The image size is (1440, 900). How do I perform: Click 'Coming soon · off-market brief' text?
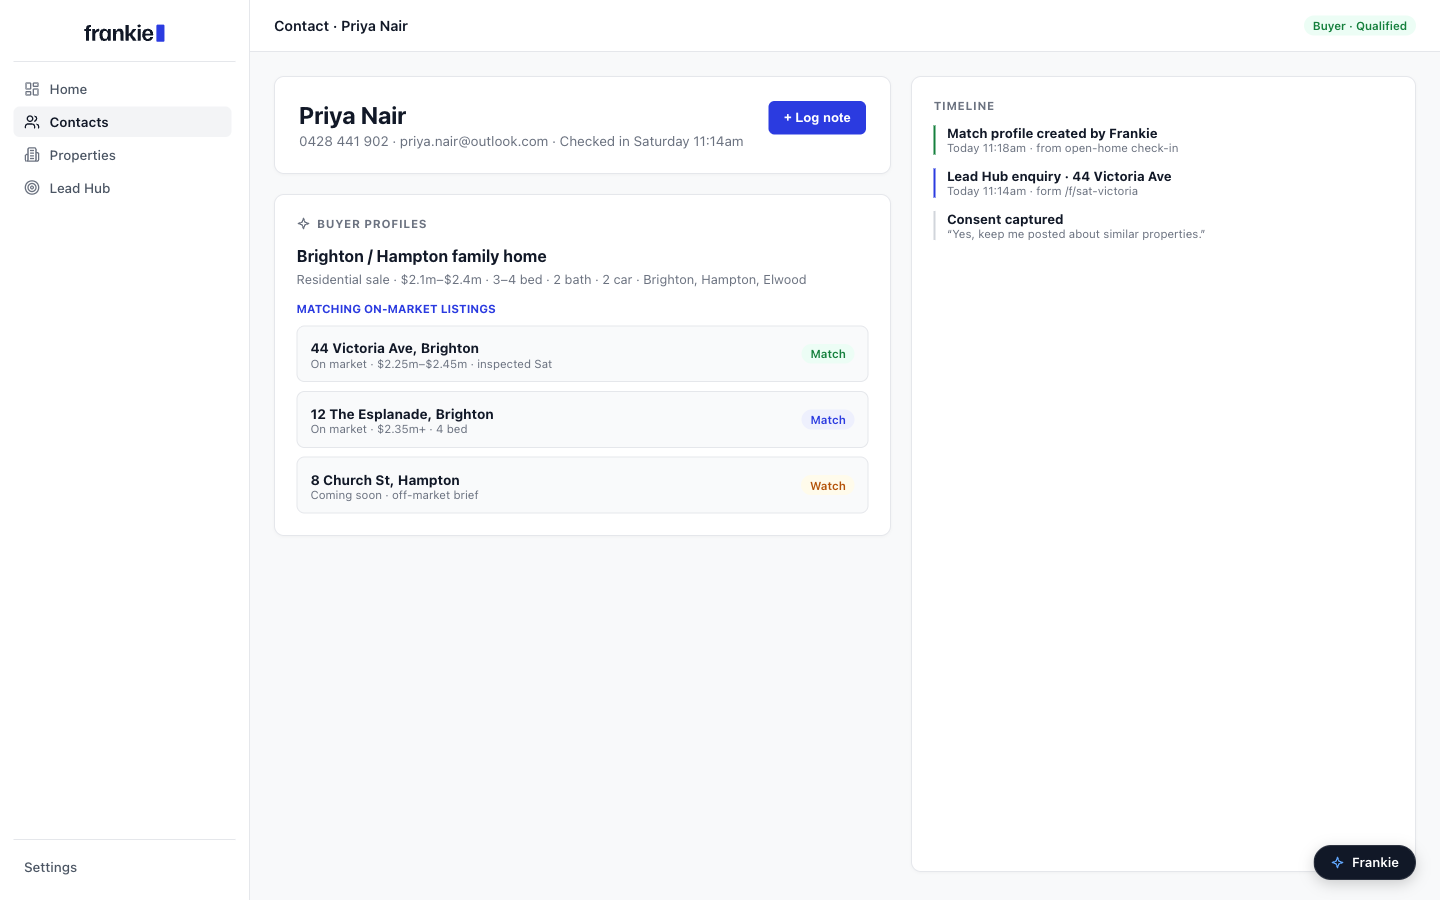click(x=394, y=495)
